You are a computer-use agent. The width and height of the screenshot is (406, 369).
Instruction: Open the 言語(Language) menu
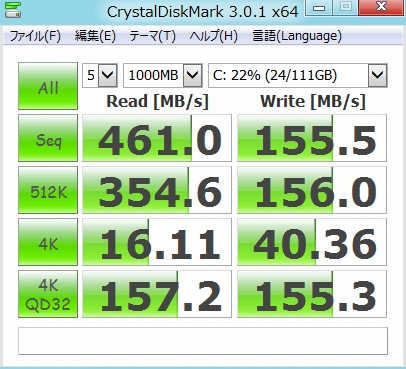pos(297,36)
